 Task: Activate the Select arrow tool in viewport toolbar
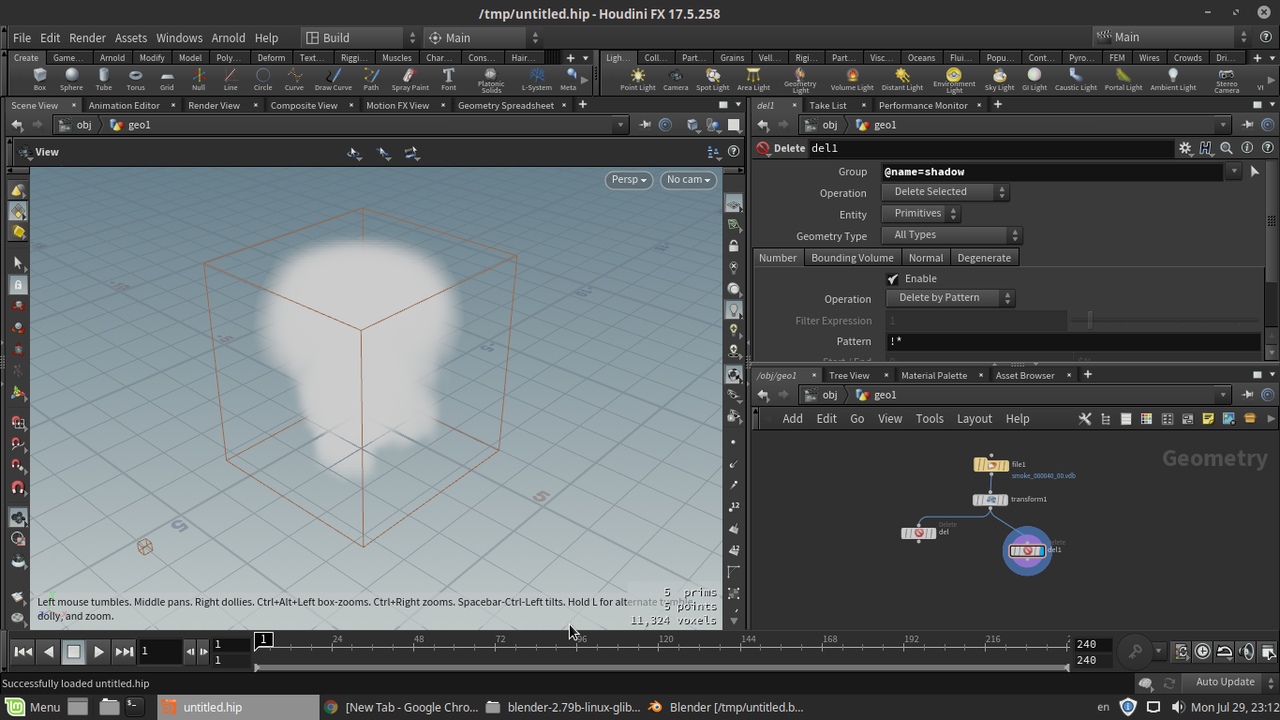[18, 263]
